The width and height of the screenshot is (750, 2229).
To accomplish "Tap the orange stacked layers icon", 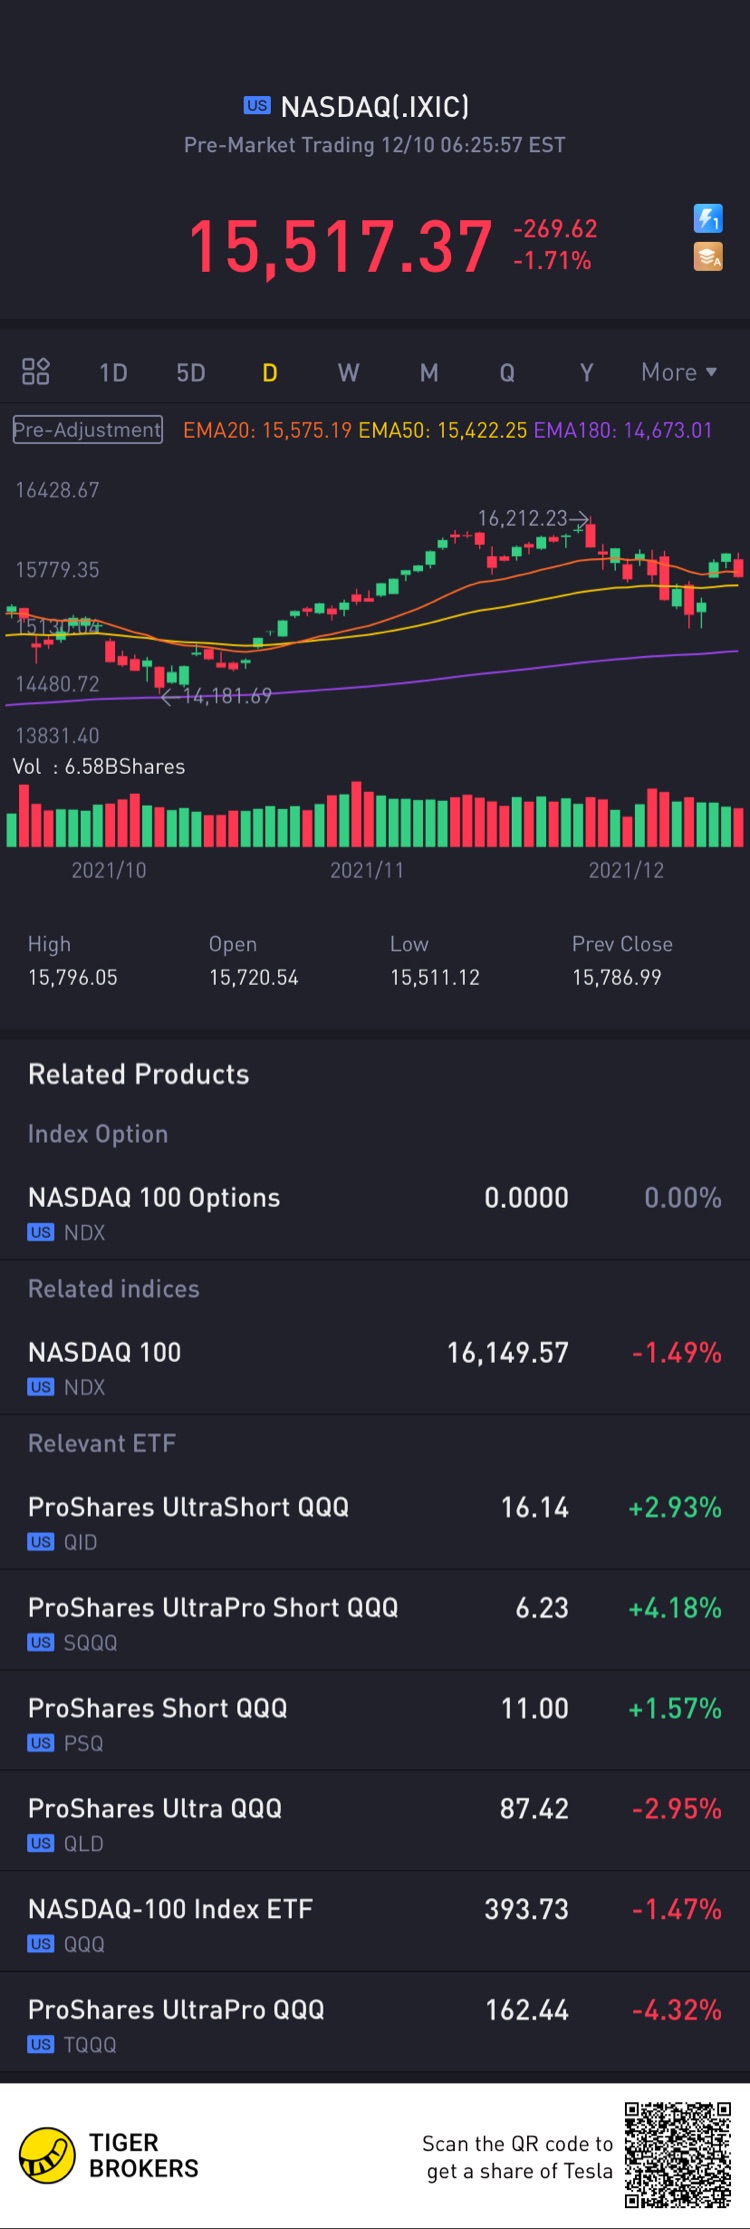I will 708,257.
